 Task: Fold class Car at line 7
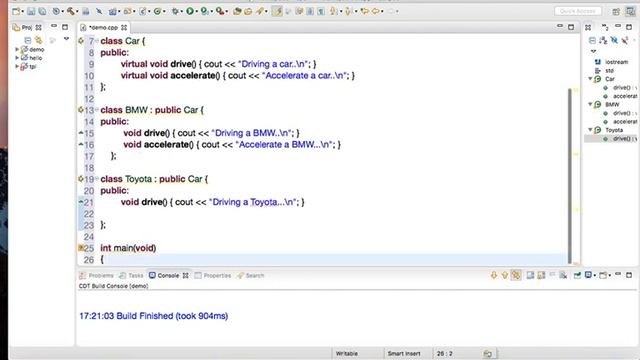tap(97, 40)
